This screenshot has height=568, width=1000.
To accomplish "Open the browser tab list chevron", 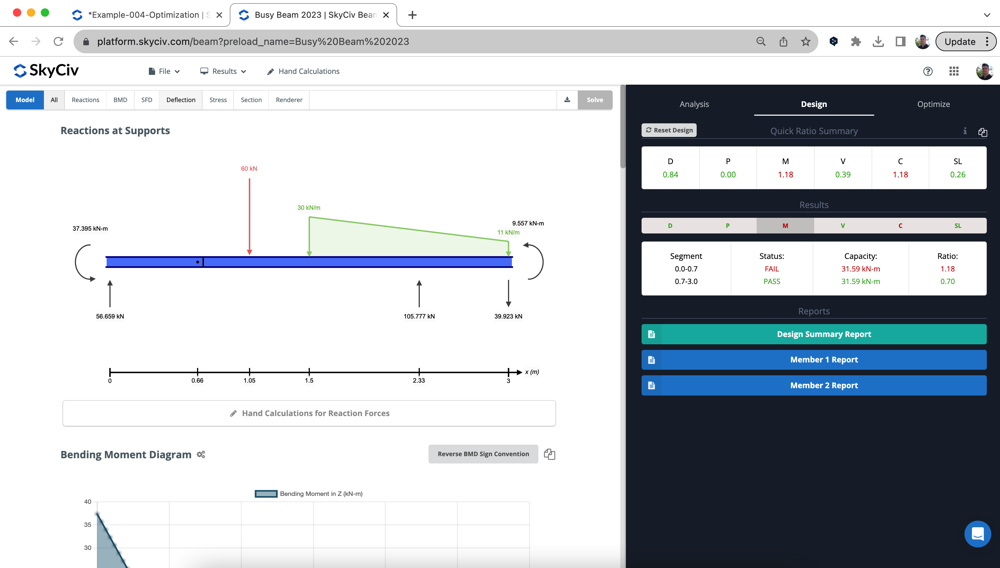I will click(x=987, y=15).
